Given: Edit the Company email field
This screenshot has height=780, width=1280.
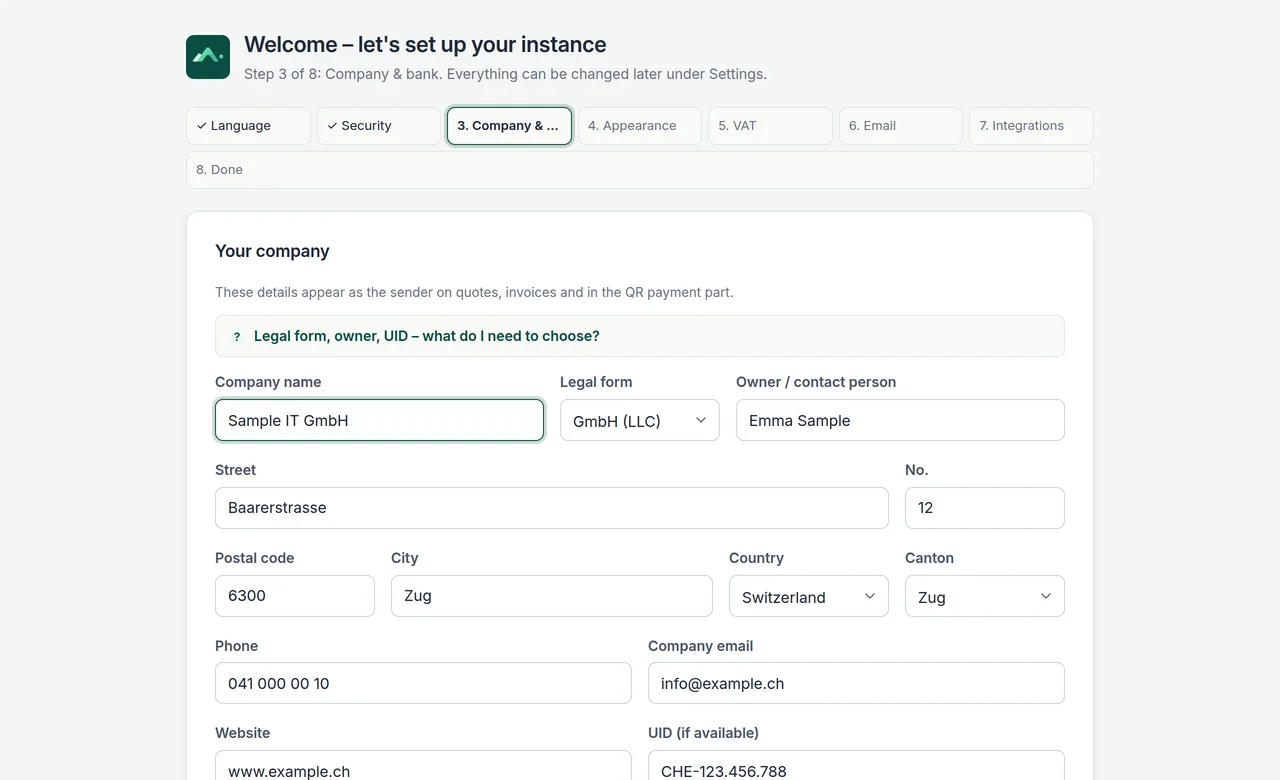Looking at the screenshot, I should pos(856,684).
